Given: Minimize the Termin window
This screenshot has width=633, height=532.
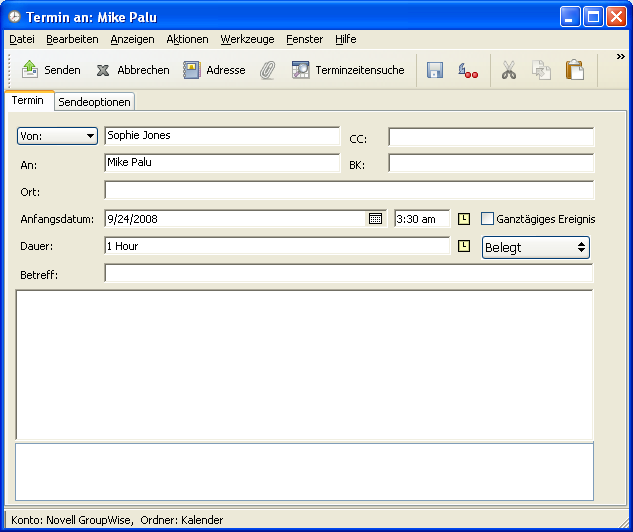Looking at the screenshot, I should pyautogui.click(x=570, y=17).
